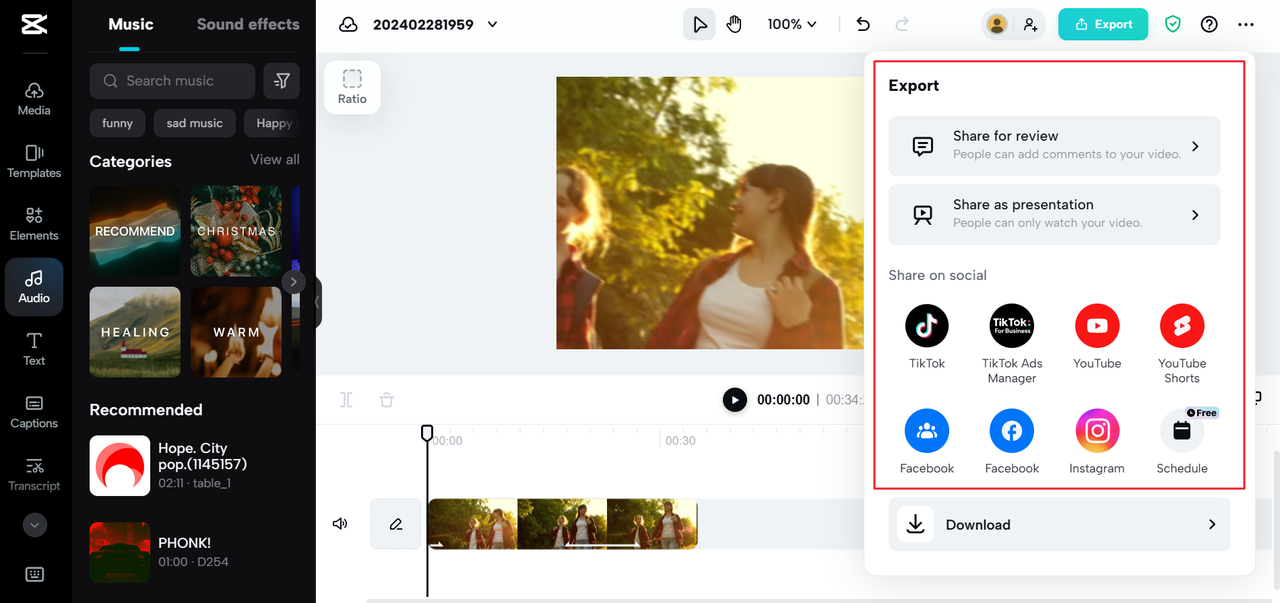This screenshot has width=1280, height=603.
Task: Expand more sidebar tools chevron
Action: [x=35, y=525]
